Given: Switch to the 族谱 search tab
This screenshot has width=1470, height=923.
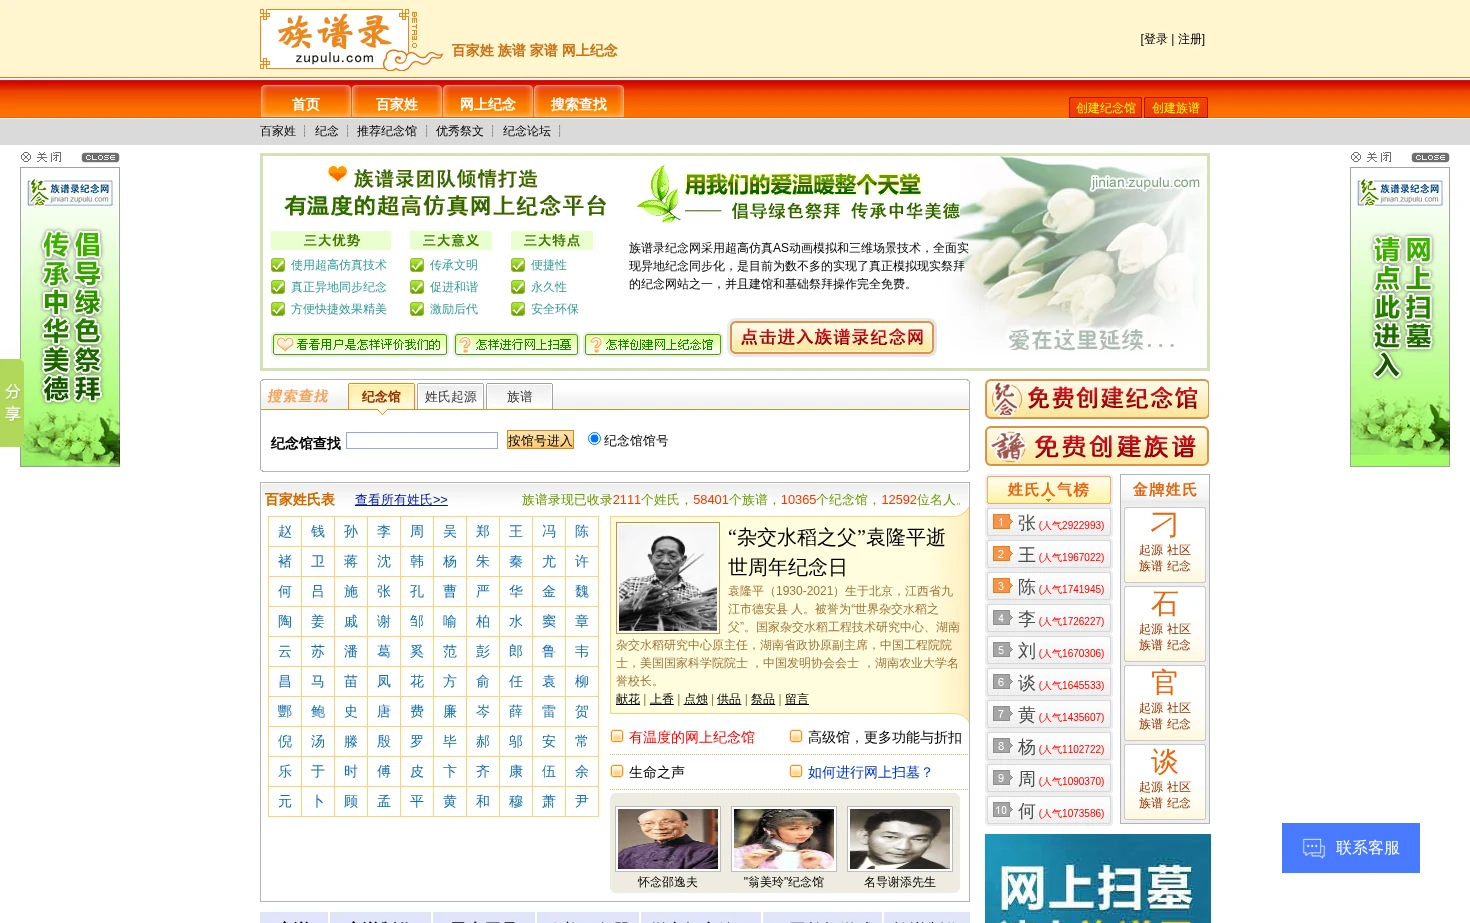Looking at the screenshot, I should [x=520, y=397].
